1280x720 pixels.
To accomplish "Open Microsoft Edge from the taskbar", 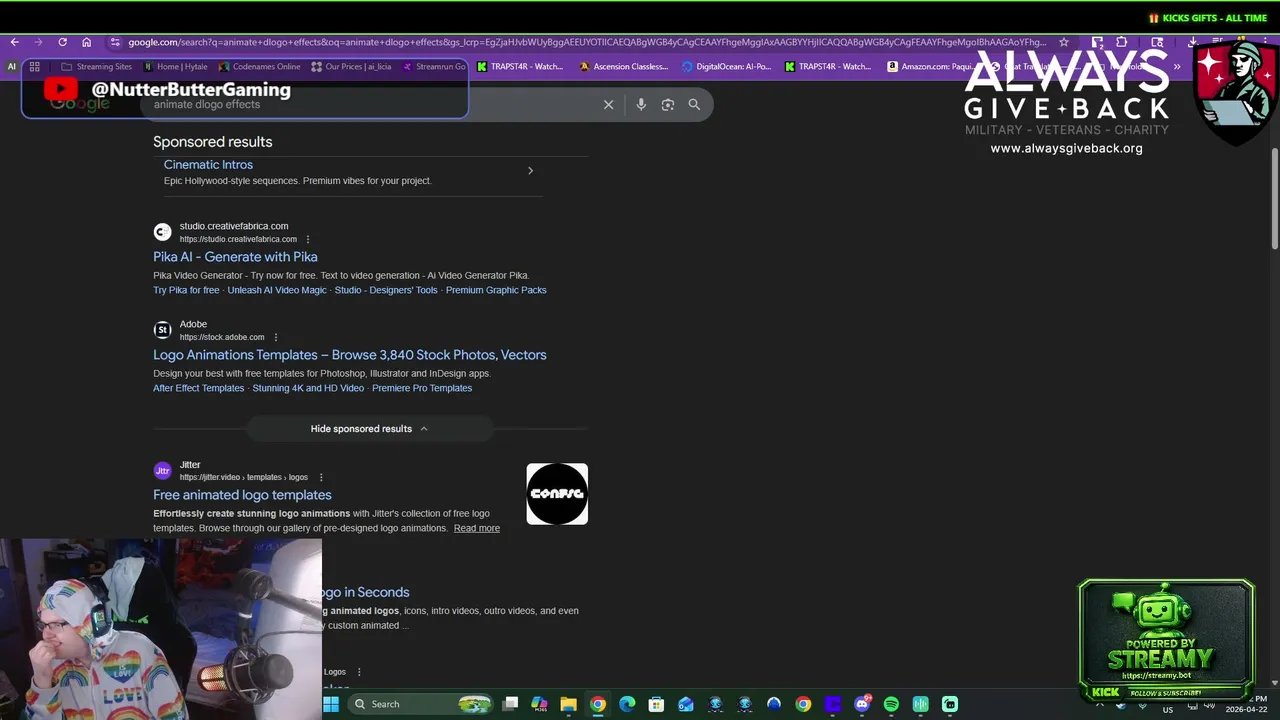I will pyautogui.click(x=627, y=704).
